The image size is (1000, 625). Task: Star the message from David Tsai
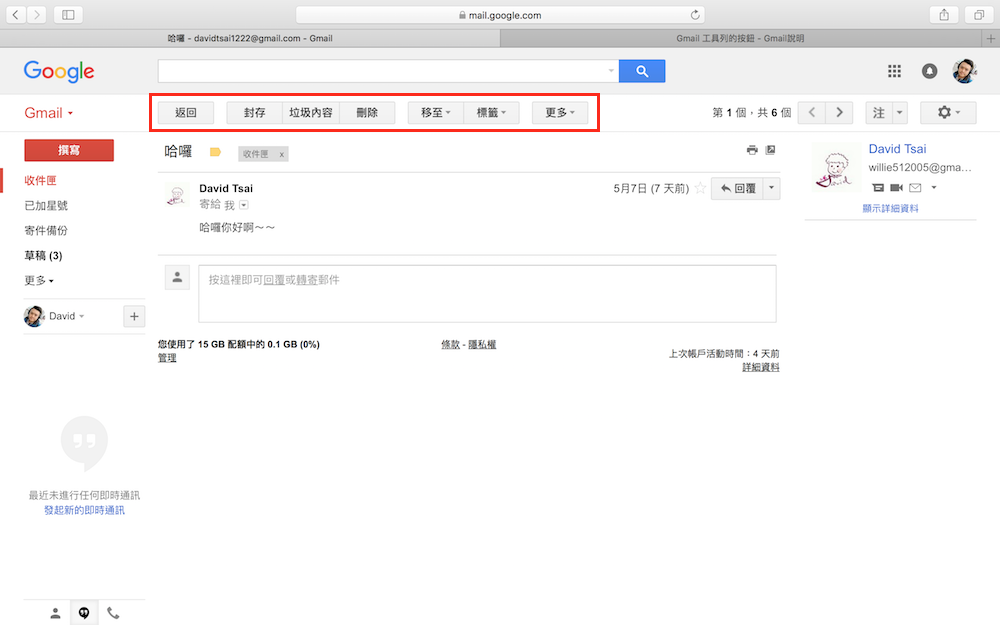point(700,188)
